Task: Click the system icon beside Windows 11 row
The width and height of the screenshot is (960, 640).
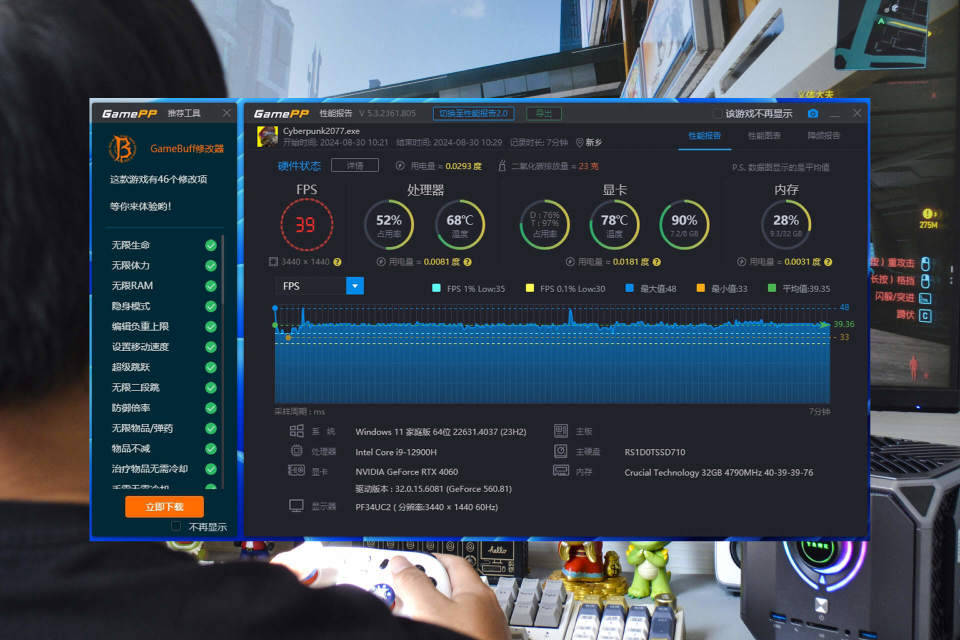Action: [296, 431]
